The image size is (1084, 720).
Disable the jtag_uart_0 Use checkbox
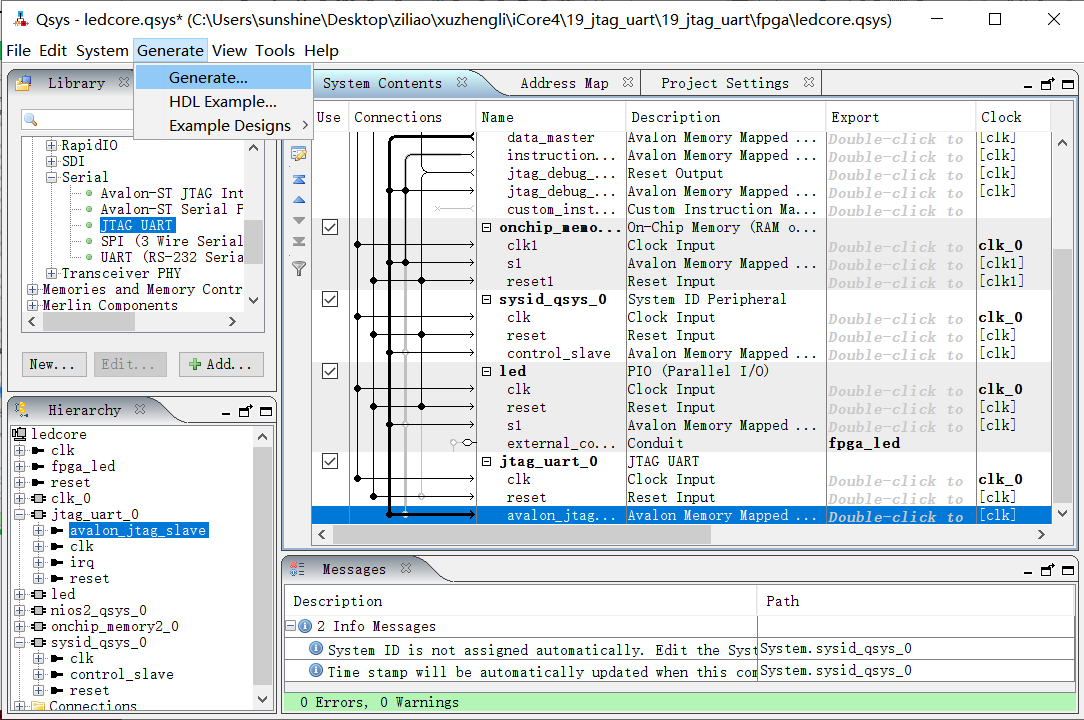(x=329, y=461)
